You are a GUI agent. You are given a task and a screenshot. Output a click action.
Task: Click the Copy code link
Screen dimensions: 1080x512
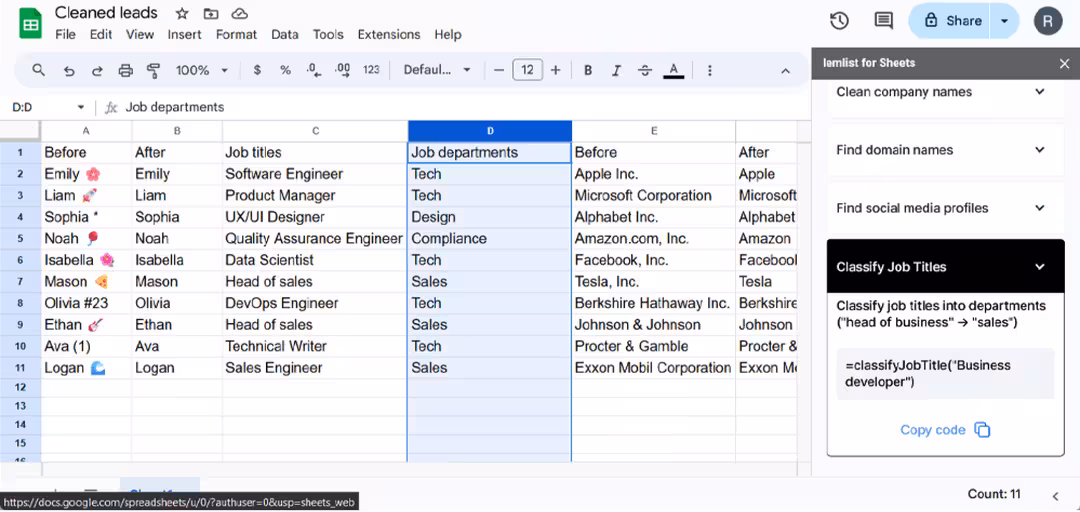[932, 430]
